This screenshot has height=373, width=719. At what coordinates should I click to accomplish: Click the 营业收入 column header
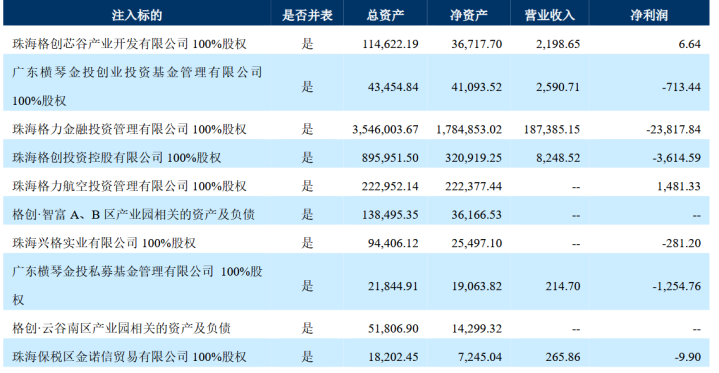point(549,15)
